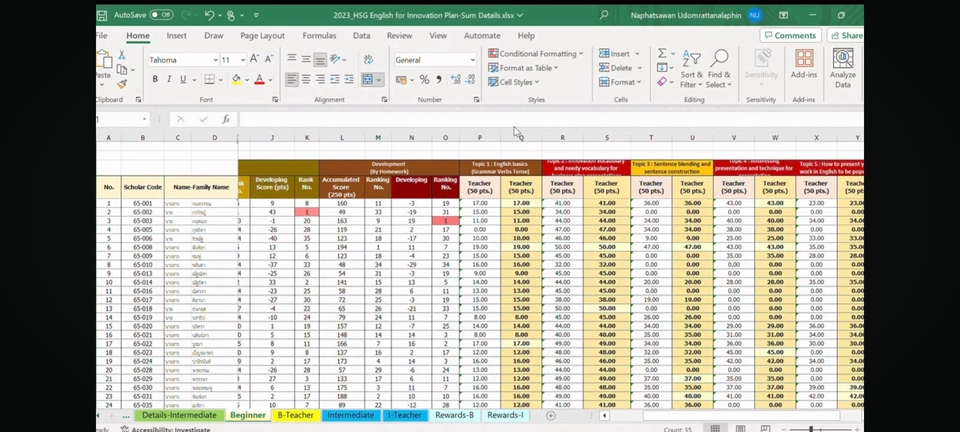960x432 pixels.
Task: Open Sort & Filter dropdown
Action: (691, 69)
